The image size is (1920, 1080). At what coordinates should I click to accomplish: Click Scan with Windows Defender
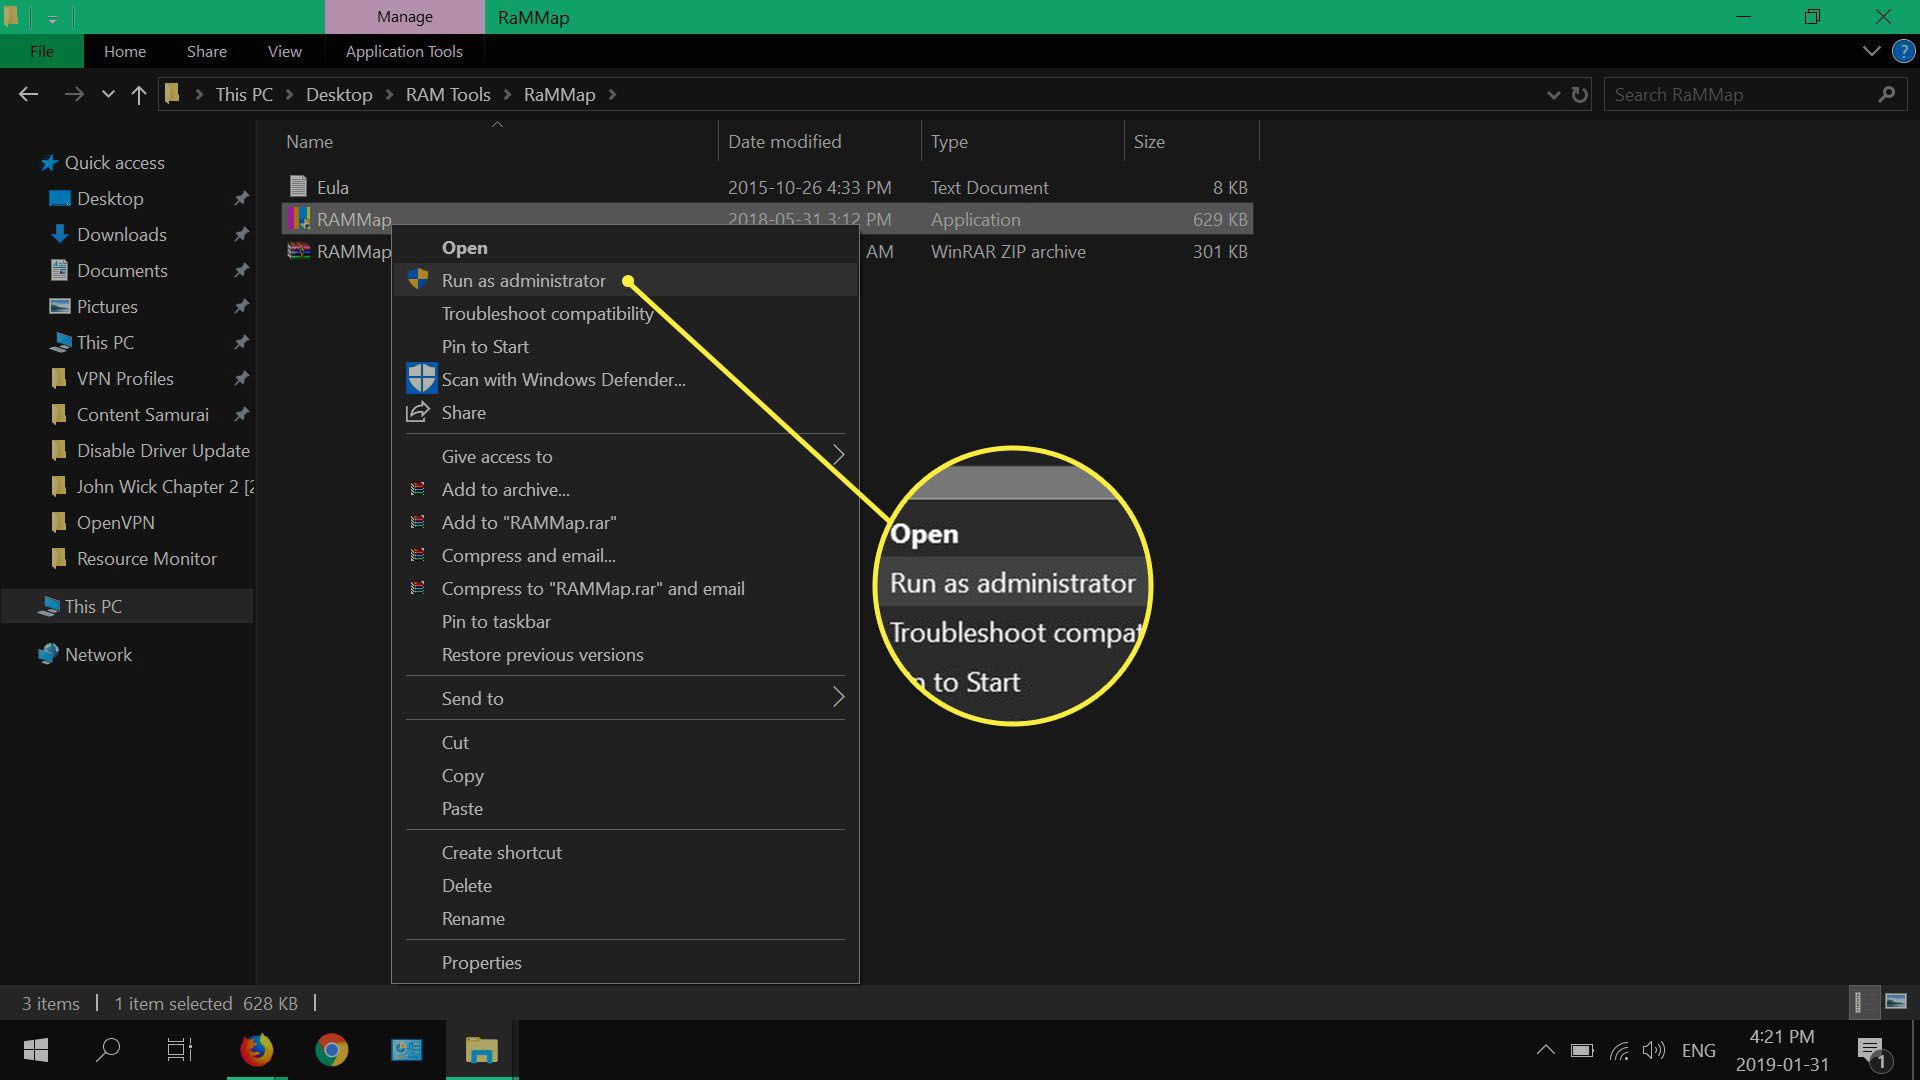pyautogui.click(x=625, y=380)
